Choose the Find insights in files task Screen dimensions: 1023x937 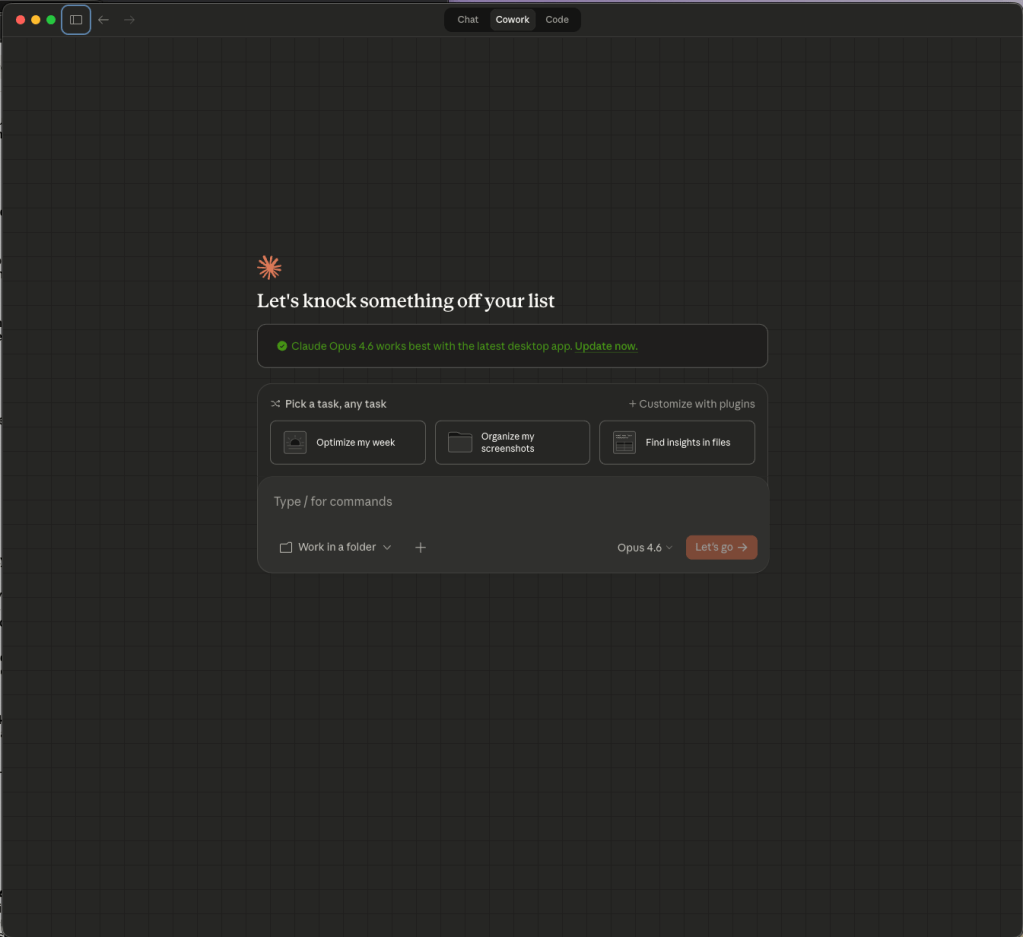687,442
